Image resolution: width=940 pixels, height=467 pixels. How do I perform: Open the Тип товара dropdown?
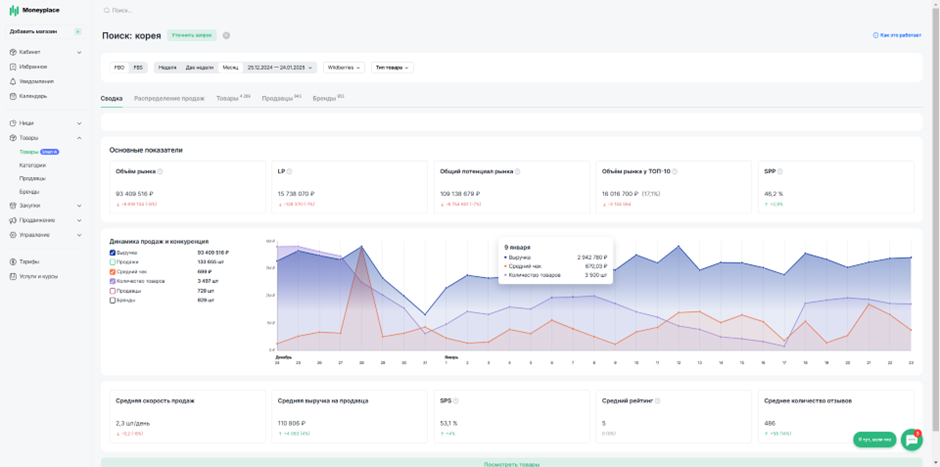392,68
